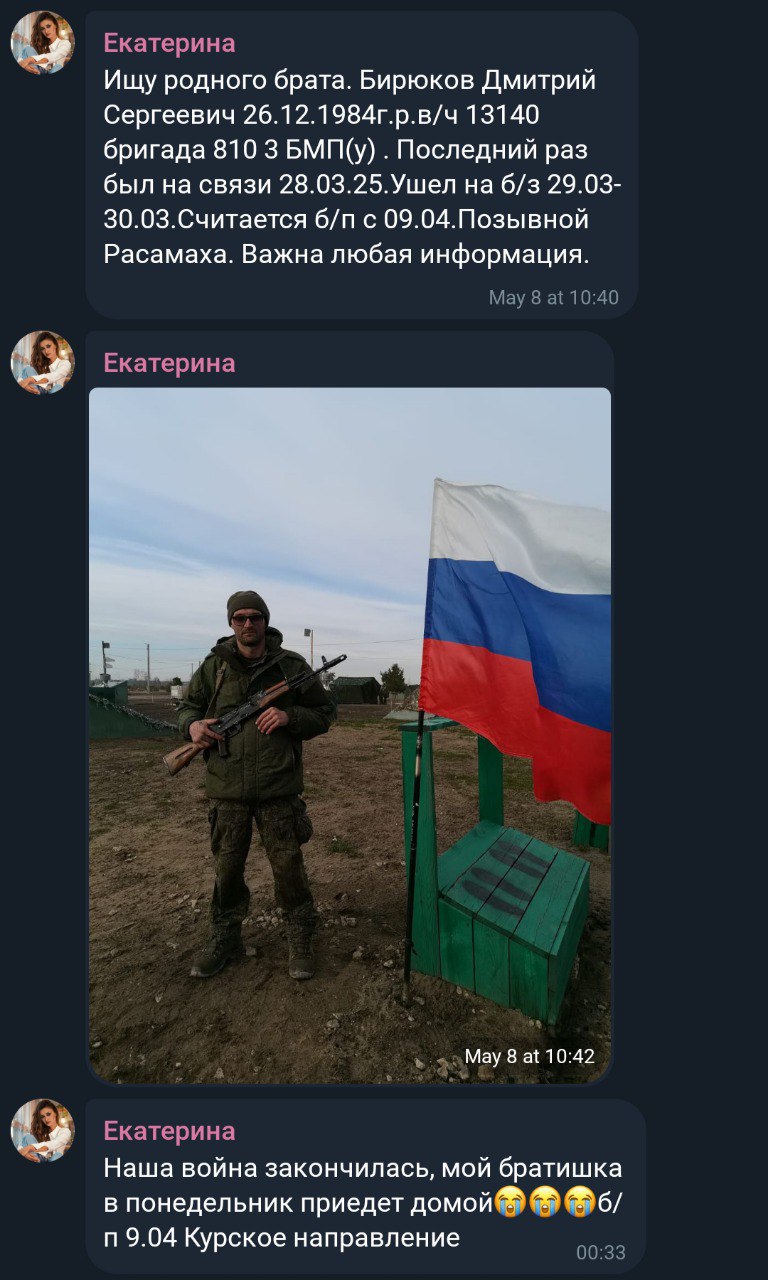Viewport: 768px width, 1280px height.
Task: Click the timestamp May 8 at 10:40
Action: pyautogui.click(x=554, y=297)
